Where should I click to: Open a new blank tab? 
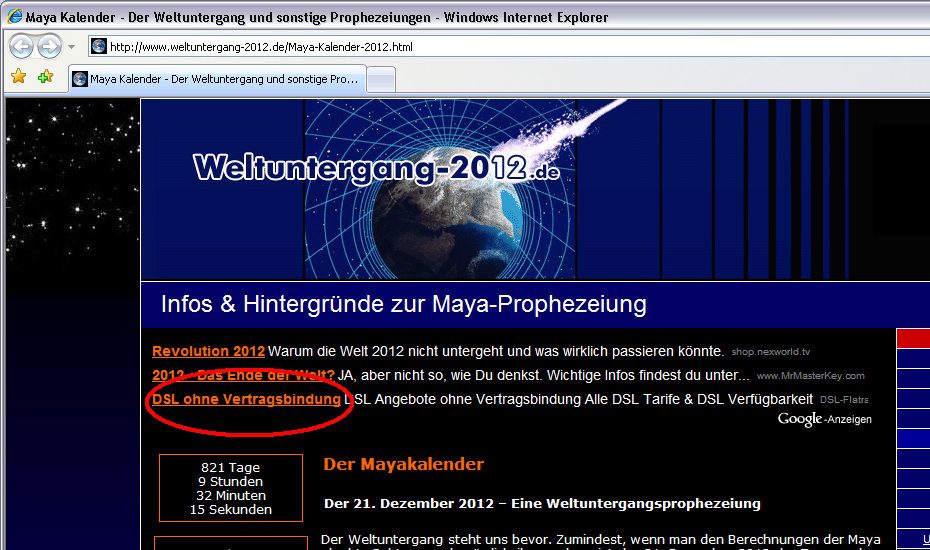coord(382,79)
